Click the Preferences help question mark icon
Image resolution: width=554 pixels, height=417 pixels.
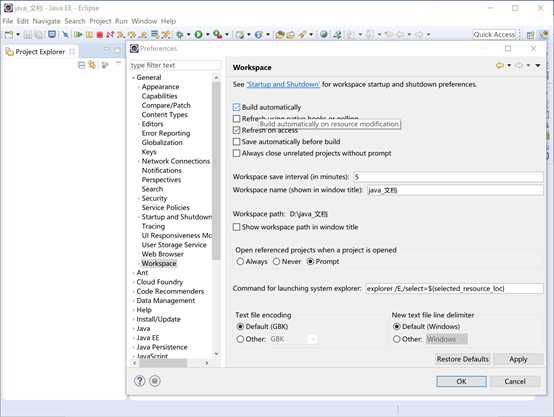coord(140,381)
